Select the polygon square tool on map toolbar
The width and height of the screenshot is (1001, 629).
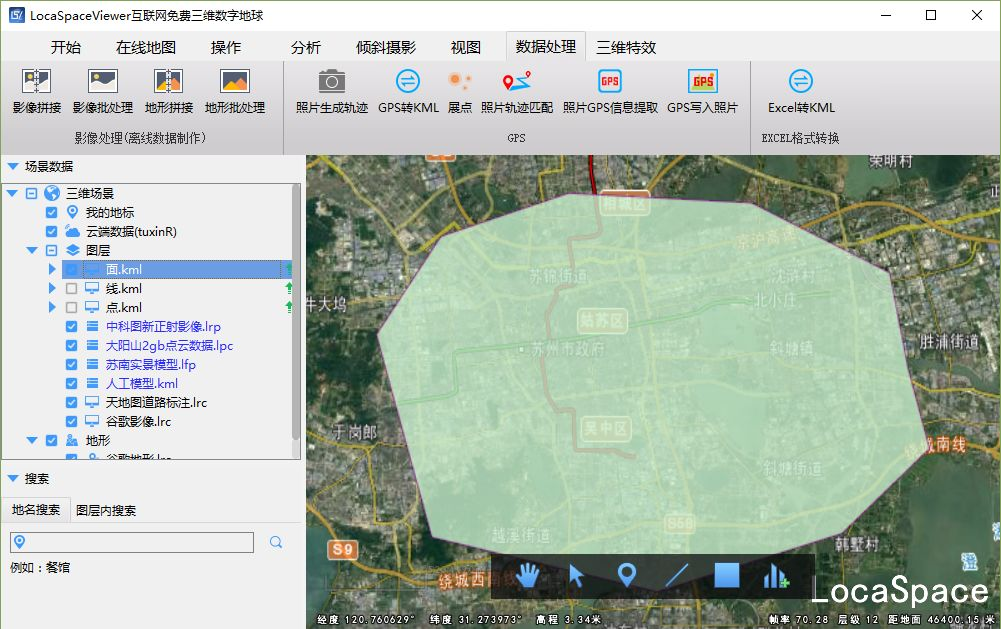(726, 575)
